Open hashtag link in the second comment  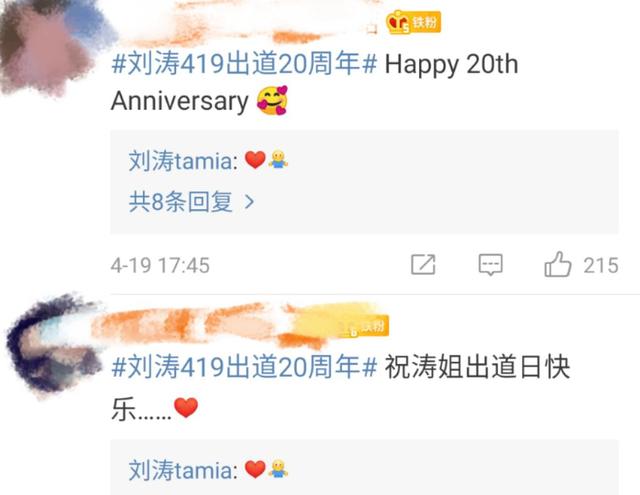click(x=244, y=366)
